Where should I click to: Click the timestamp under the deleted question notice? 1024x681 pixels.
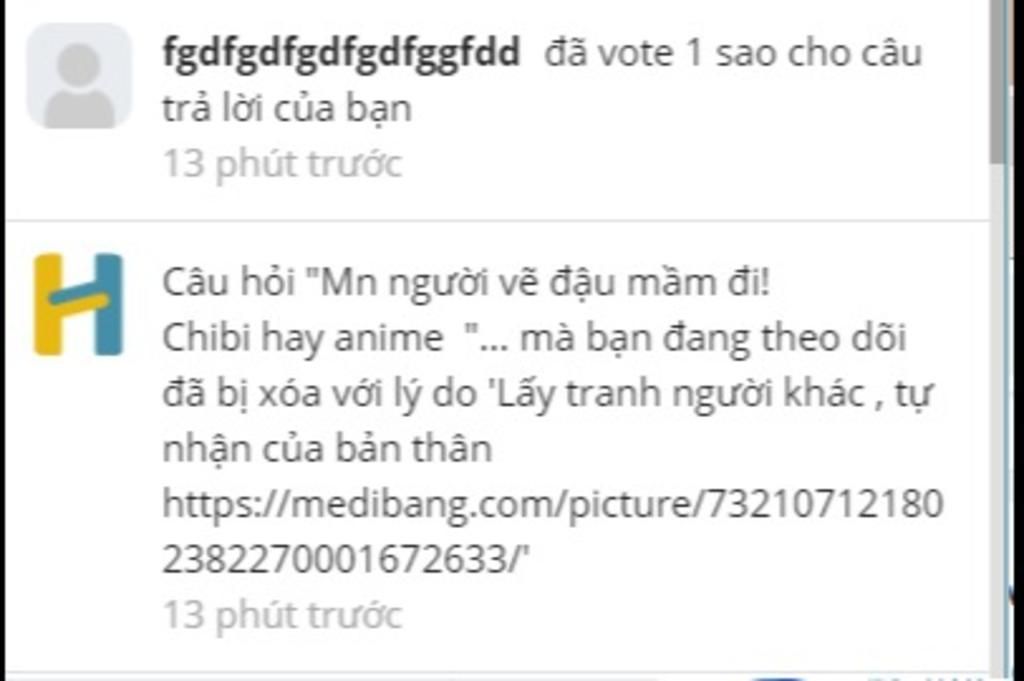point(282,615)
